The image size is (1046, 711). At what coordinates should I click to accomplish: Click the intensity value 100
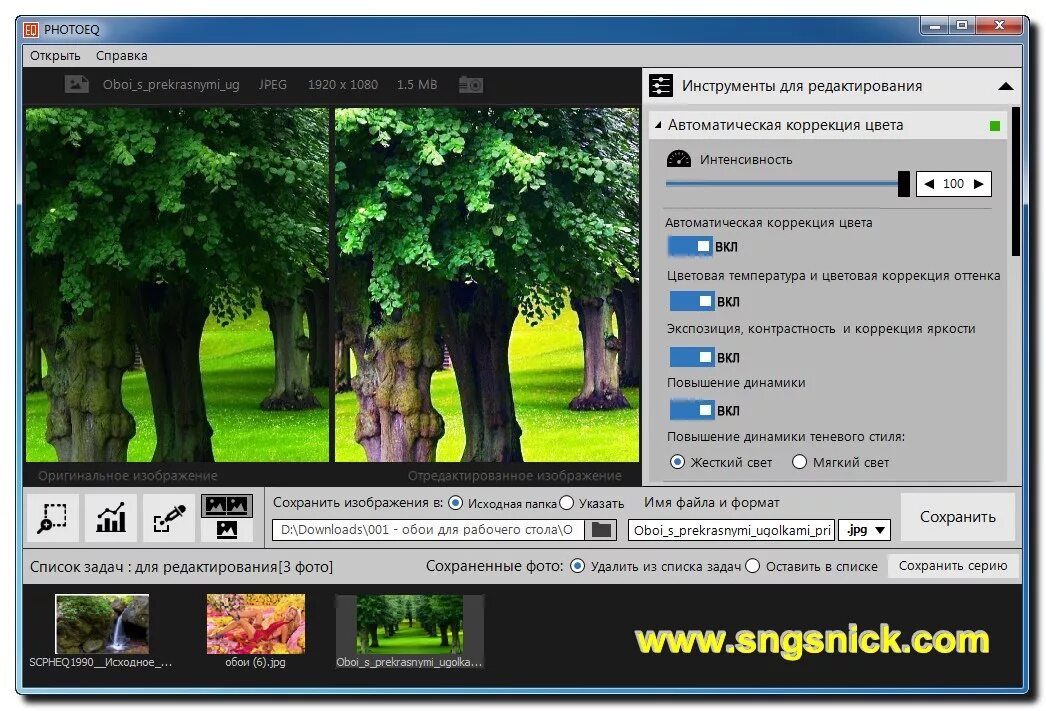(953, 184)
